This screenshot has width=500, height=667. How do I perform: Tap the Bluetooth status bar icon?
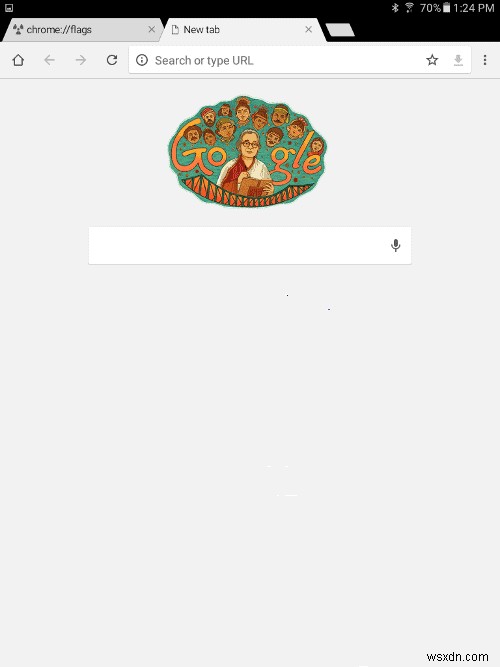(x=395, y=8)
